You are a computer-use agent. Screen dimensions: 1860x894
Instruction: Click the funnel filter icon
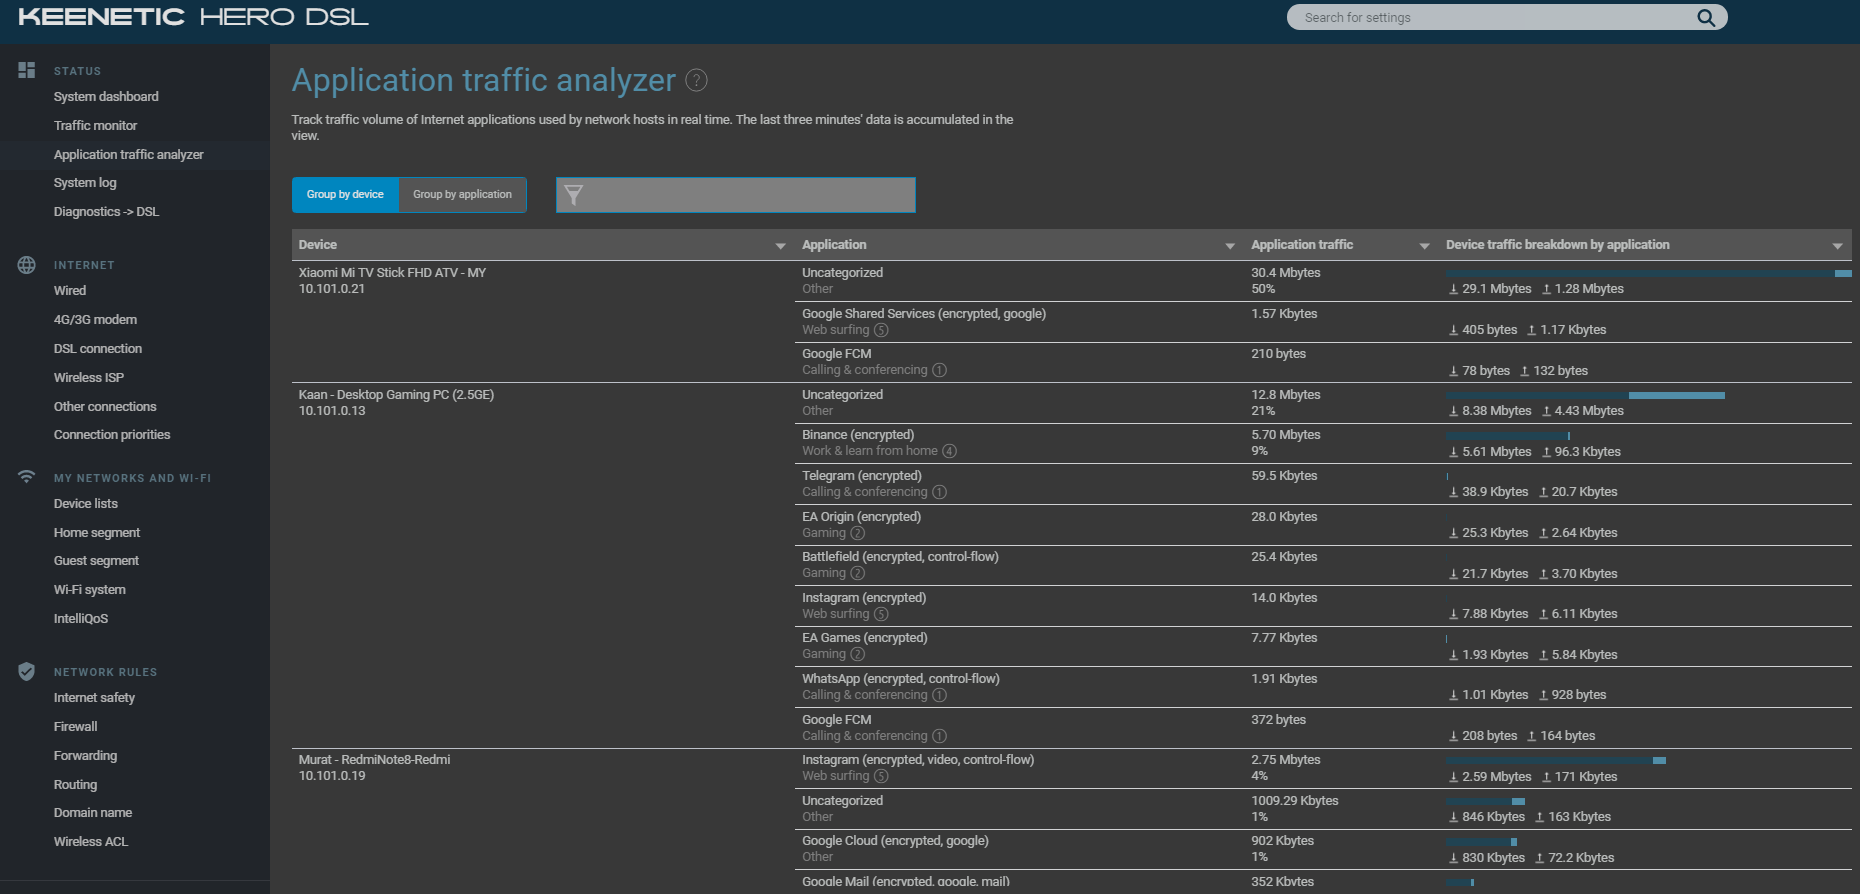pyautogui.click(x=573, y=195)
